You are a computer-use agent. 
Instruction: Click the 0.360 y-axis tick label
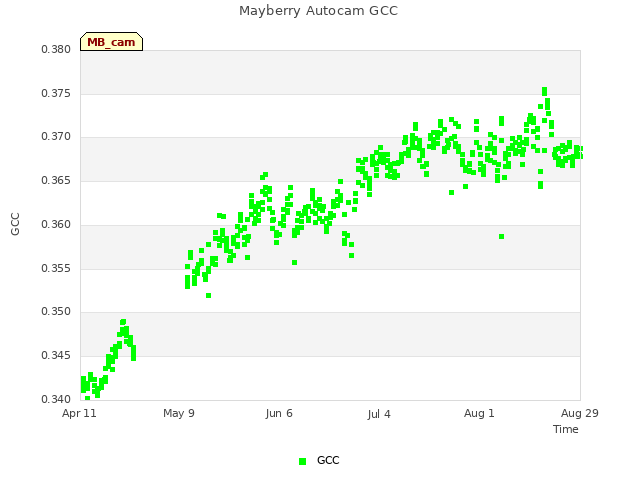(x=56, y=224)
